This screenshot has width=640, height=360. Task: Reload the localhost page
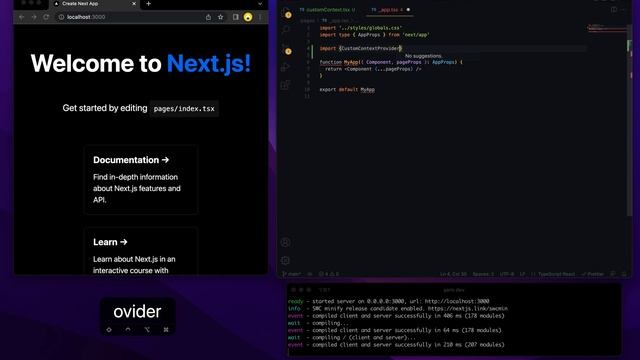point(46,17)
